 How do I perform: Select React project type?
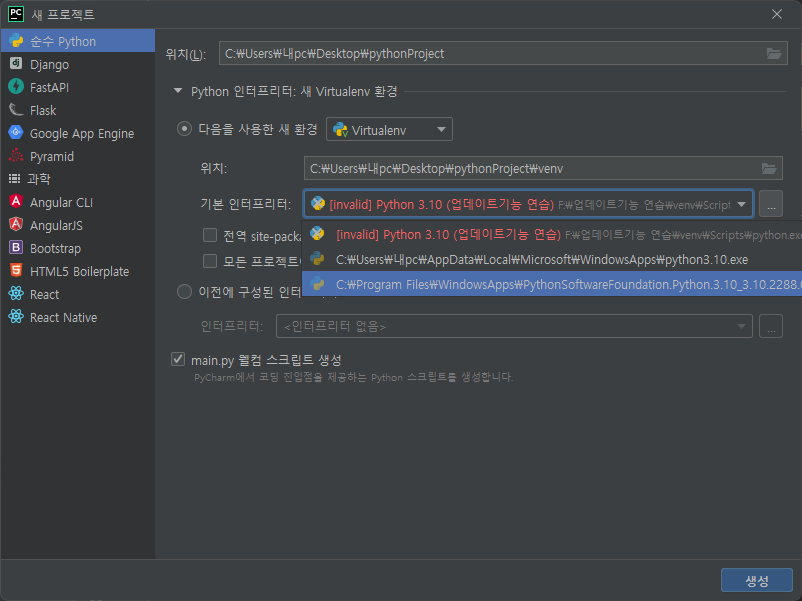coord(78,294)
